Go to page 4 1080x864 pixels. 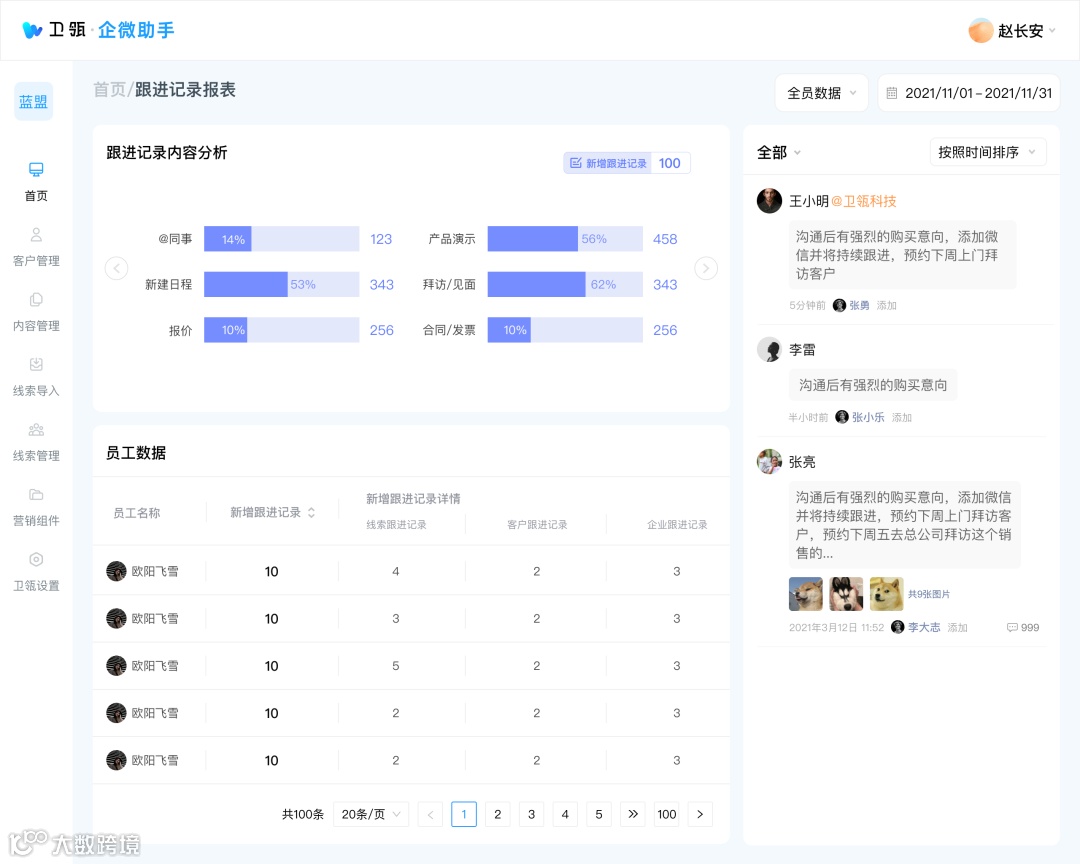565,814
